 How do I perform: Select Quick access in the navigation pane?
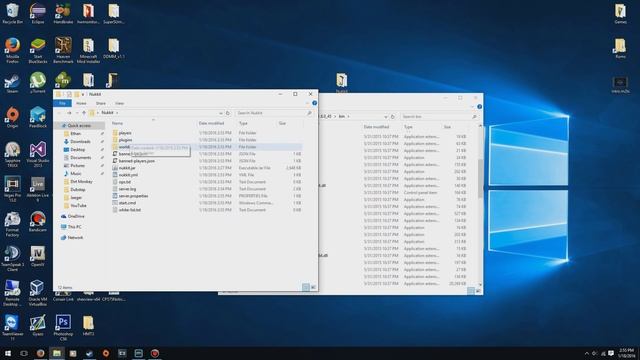pyautogui.click(x=78, y=126)
